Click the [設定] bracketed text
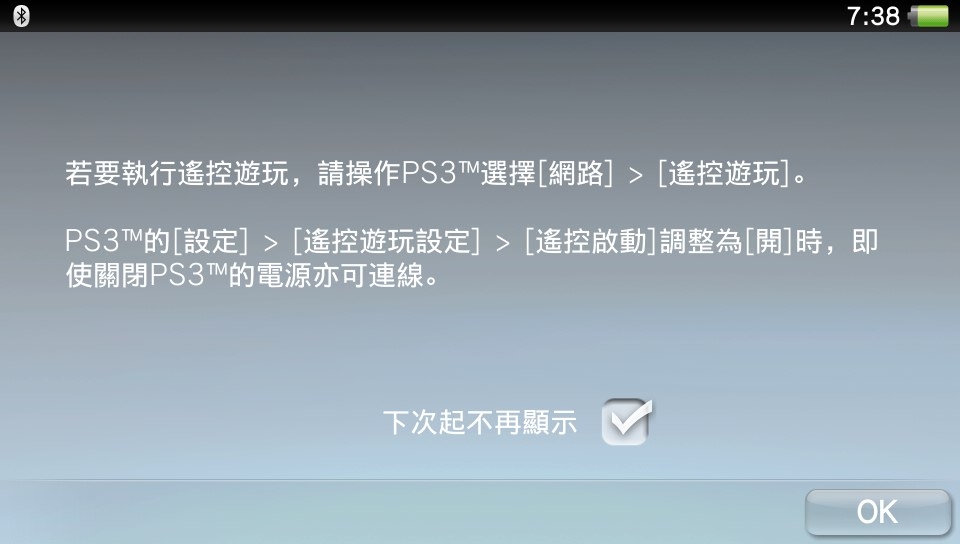 [x=211, y=241]
